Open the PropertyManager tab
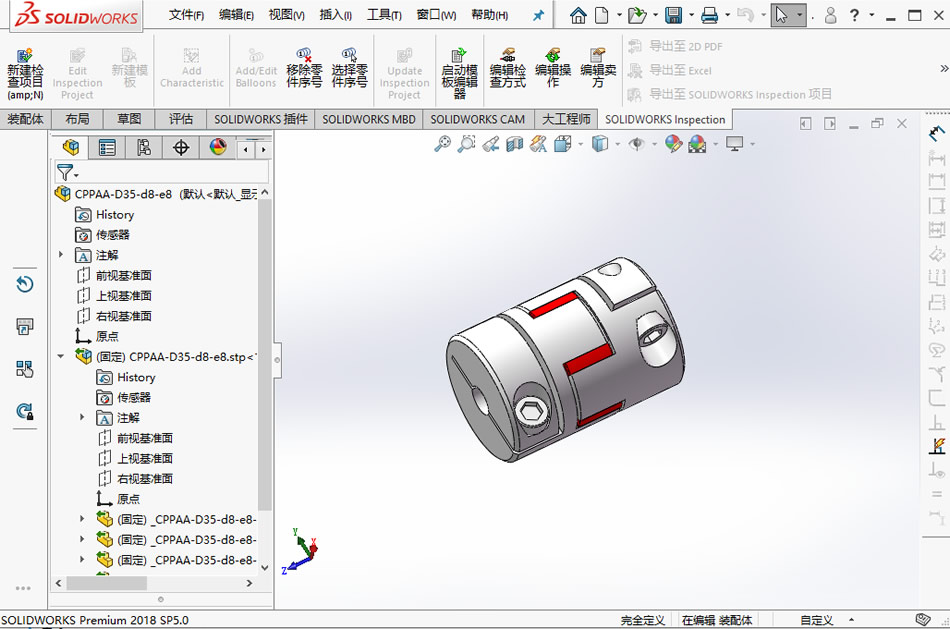Screen dimensions: 950x629 [107, 147]
